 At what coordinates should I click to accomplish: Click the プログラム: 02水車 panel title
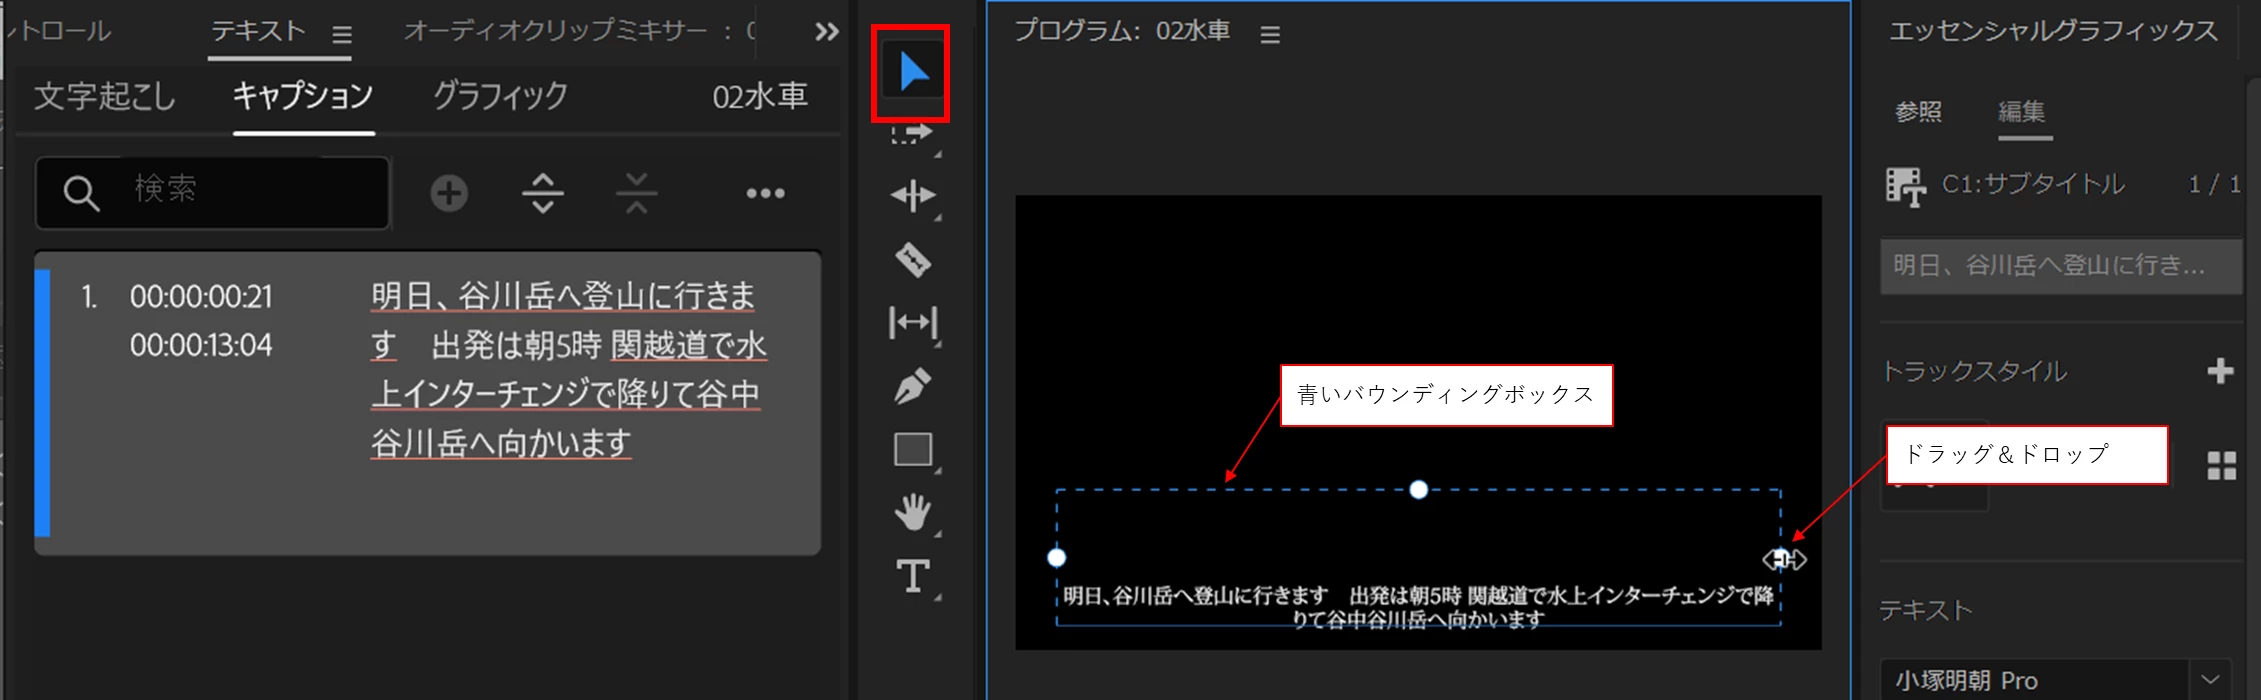1122,32
